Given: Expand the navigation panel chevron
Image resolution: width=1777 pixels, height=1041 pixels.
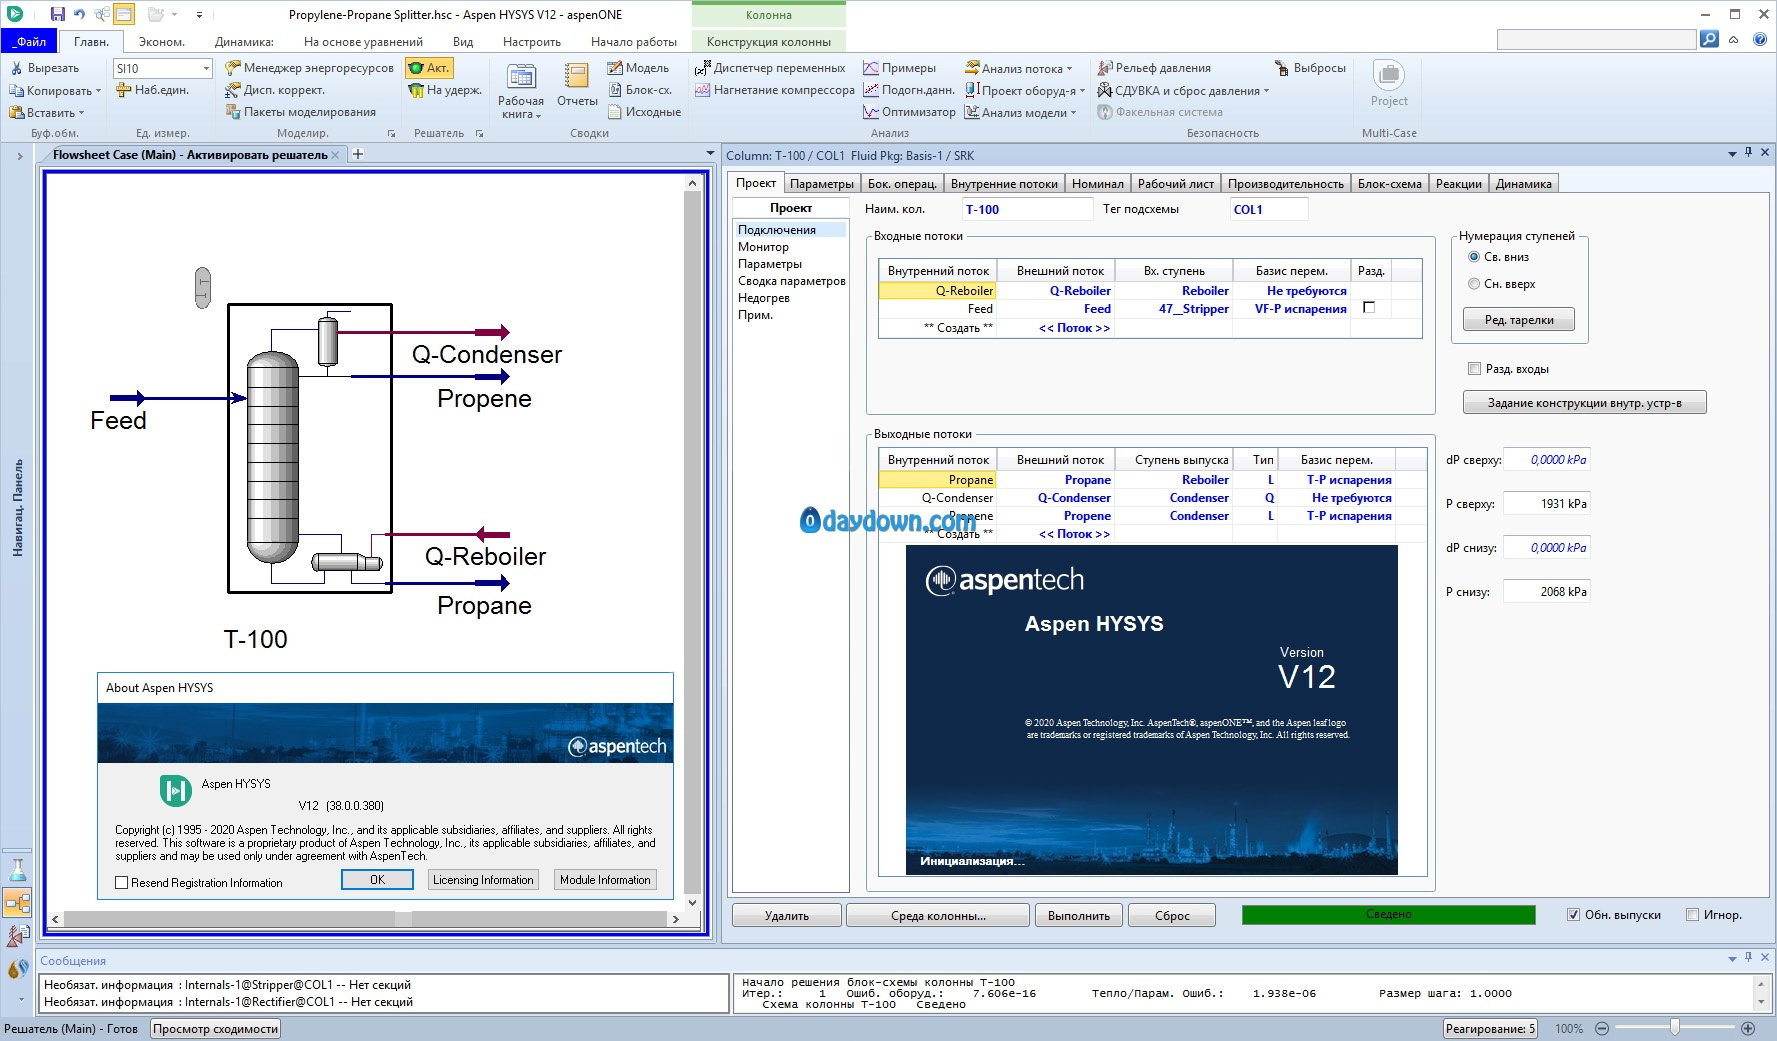Looking at the screenshot, I should coord(19,156).
